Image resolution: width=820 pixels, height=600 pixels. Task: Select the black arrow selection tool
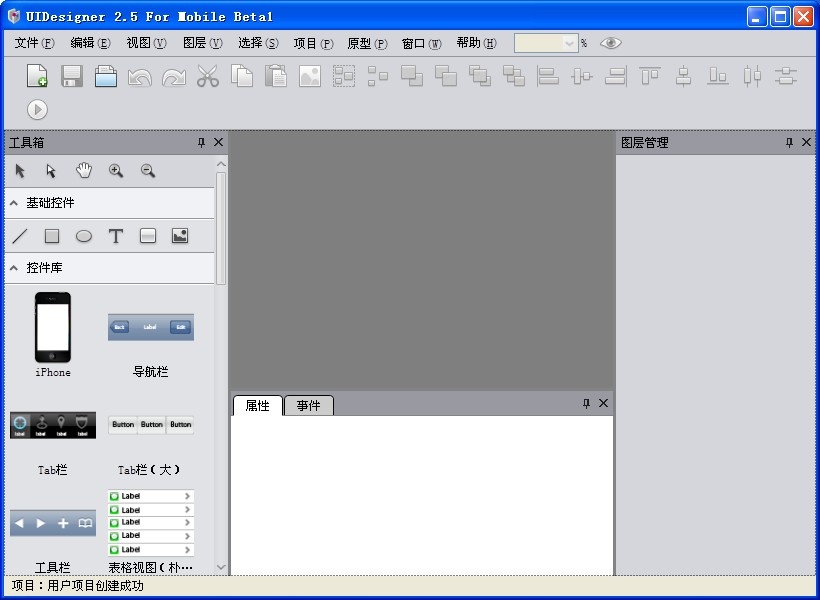click(20, 171)
